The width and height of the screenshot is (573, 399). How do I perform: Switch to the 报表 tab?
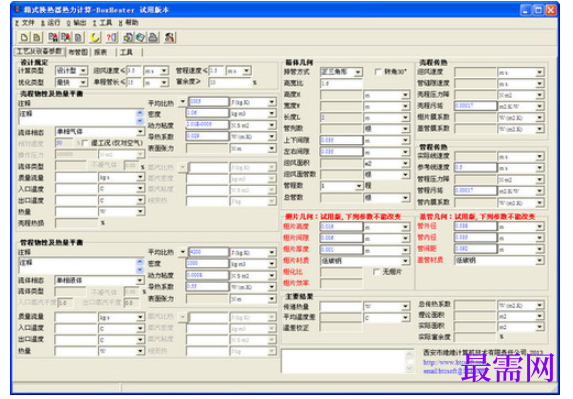(100, 52)
